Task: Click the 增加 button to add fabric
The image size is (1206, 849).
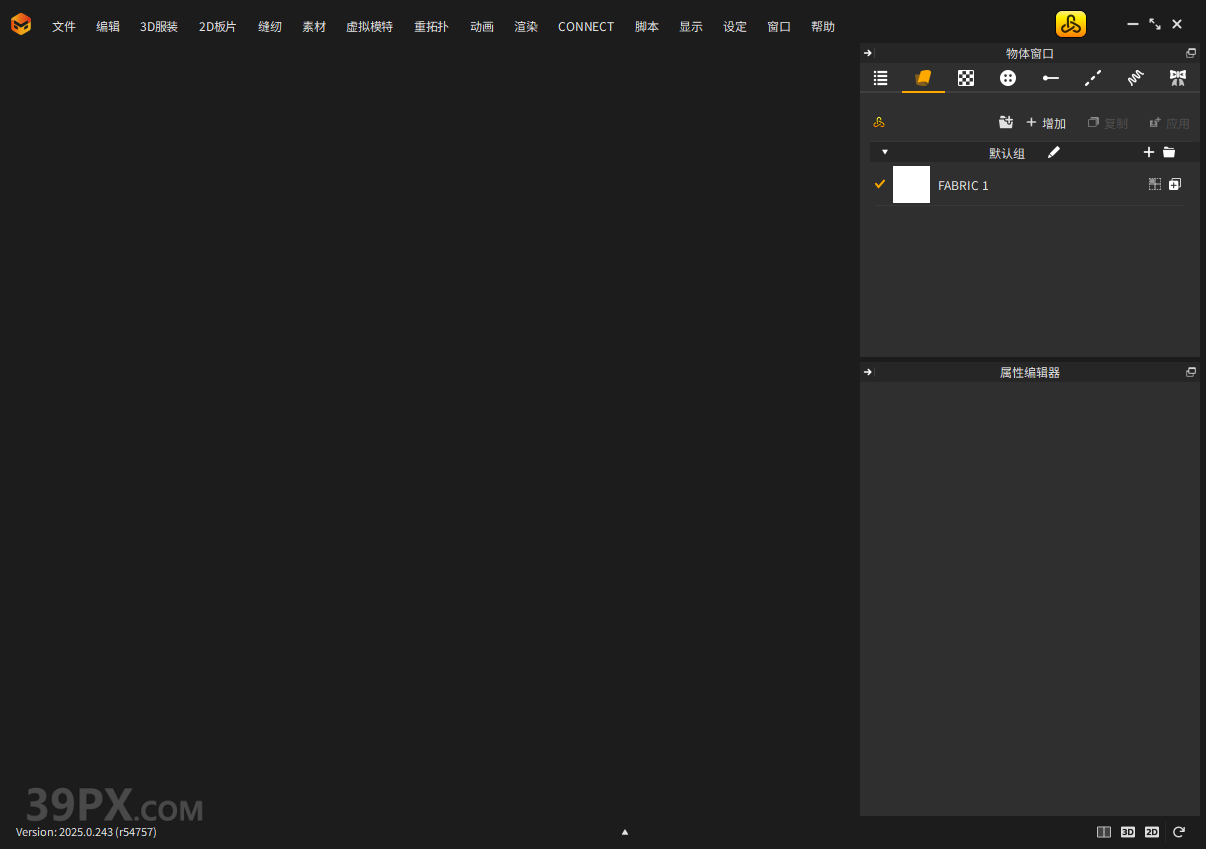Action: 1046,123
